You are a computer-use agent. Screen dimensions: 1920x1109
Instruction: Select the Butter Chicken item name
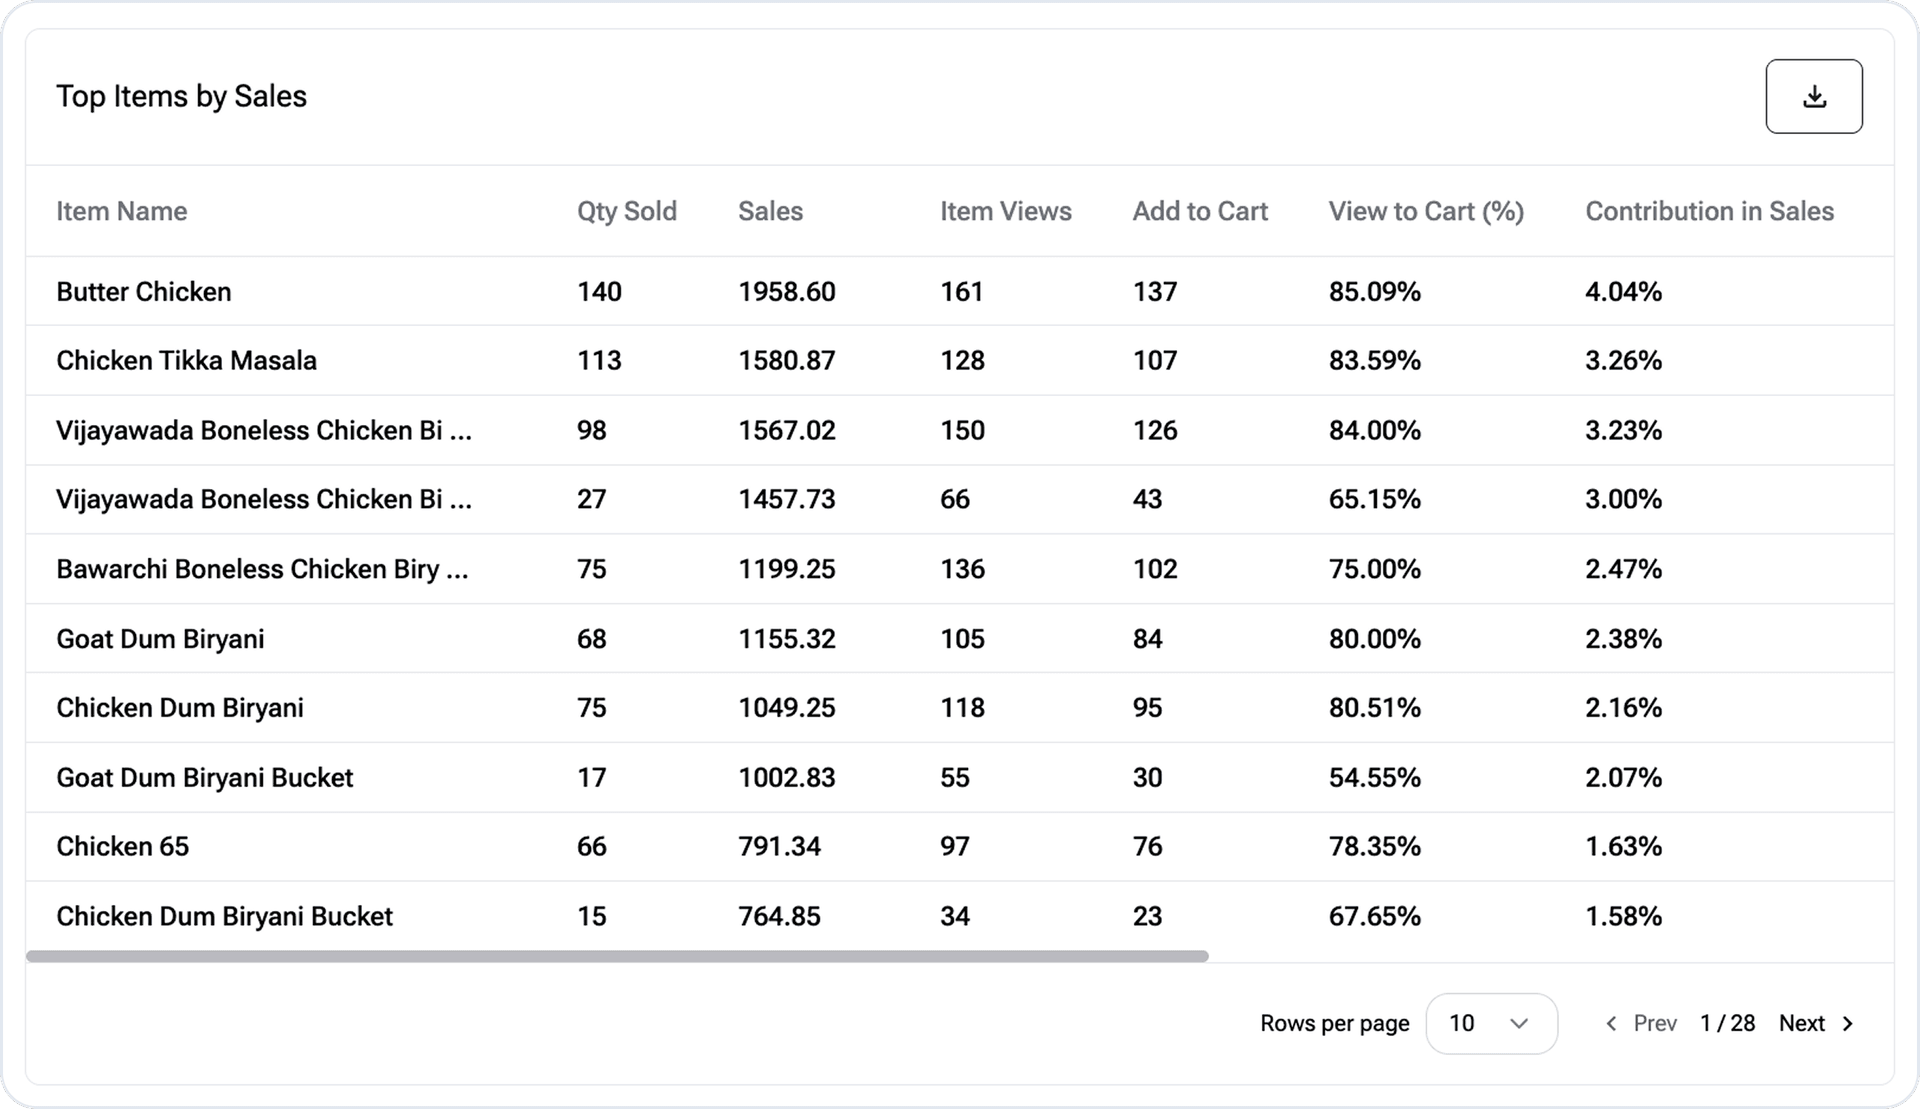point(144,291)
